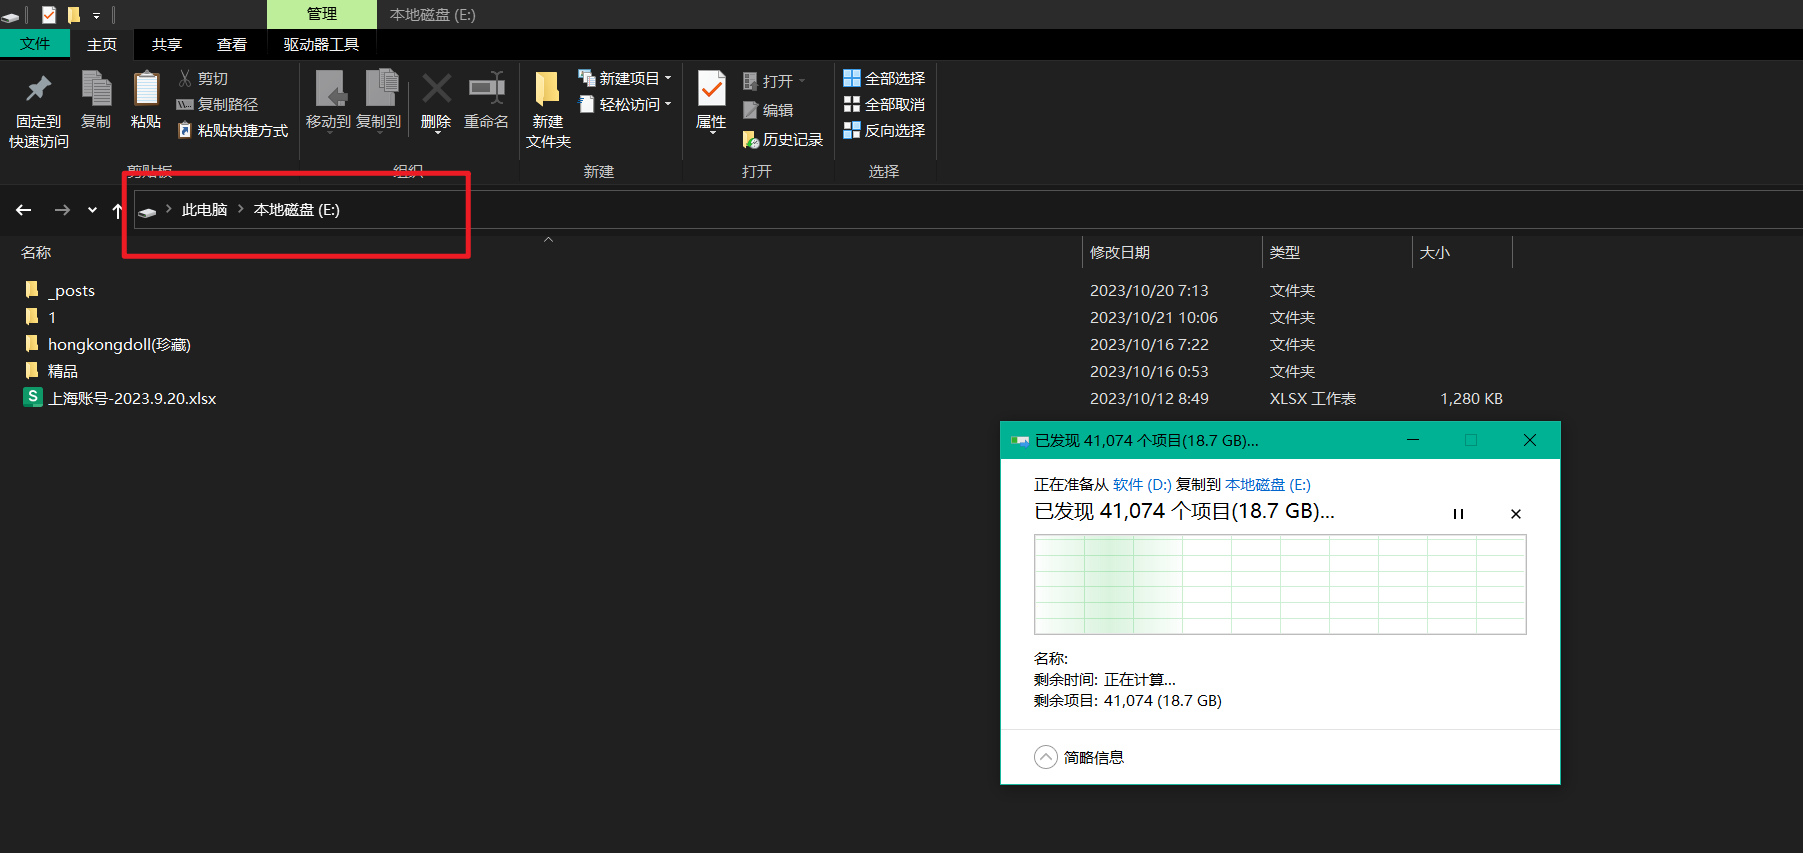Select the copy progress graph
Image resolution: width=1803 pixels, height=853 pixels.
1280,585
